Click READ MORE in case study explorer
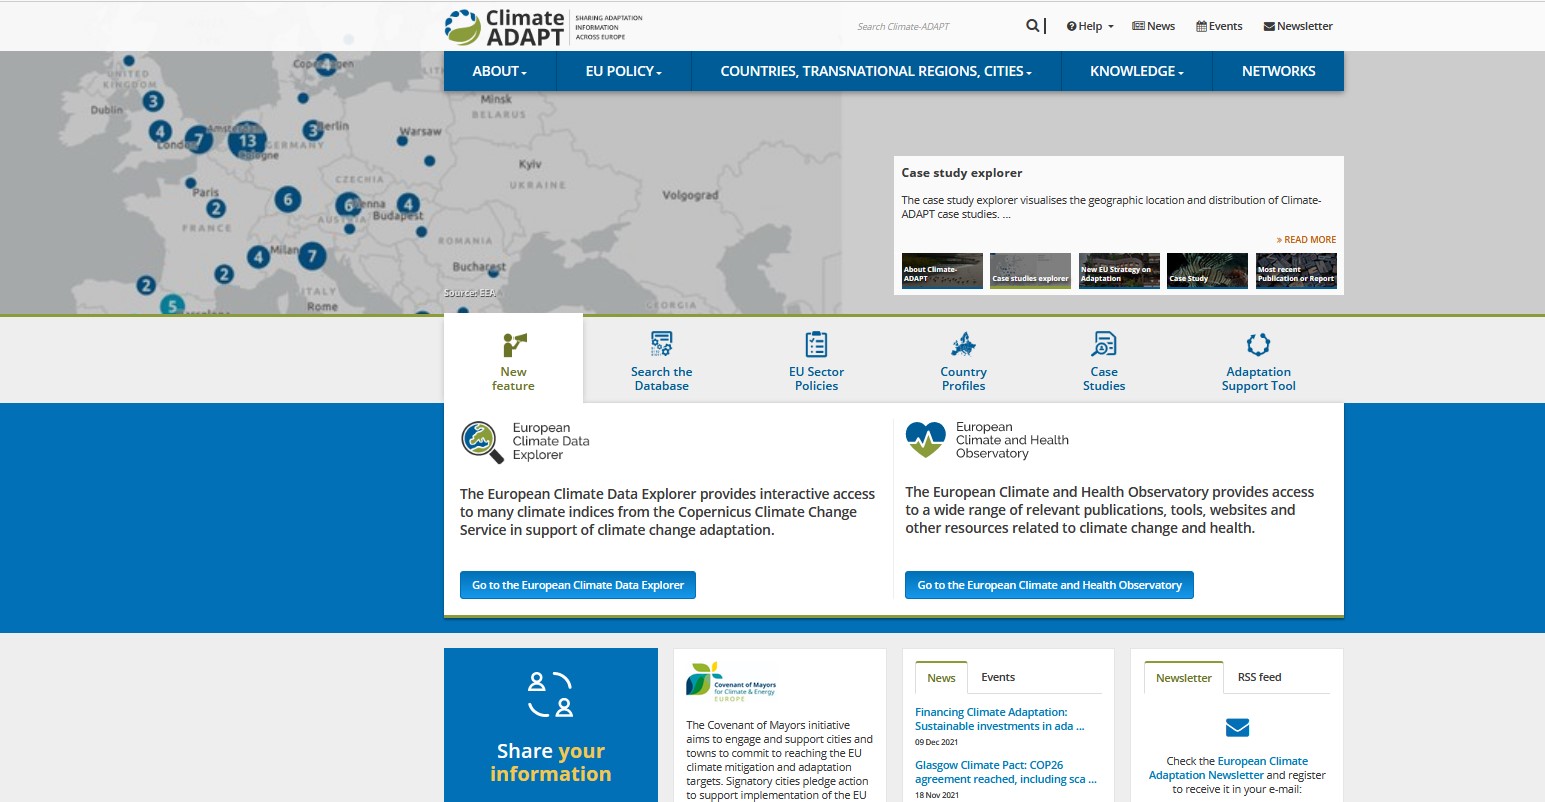The width and height of the screenshot is (1545, 802). 1306,240
